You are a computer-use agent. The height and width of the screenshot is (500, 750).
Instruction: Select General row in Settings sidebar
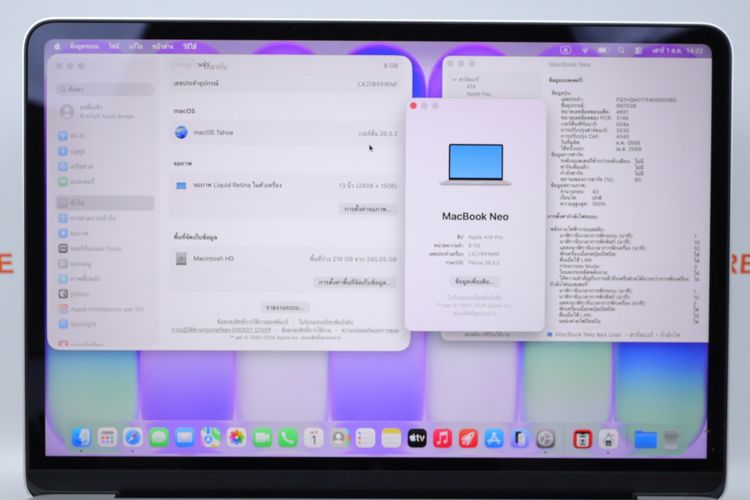click(x=105, y=203)
